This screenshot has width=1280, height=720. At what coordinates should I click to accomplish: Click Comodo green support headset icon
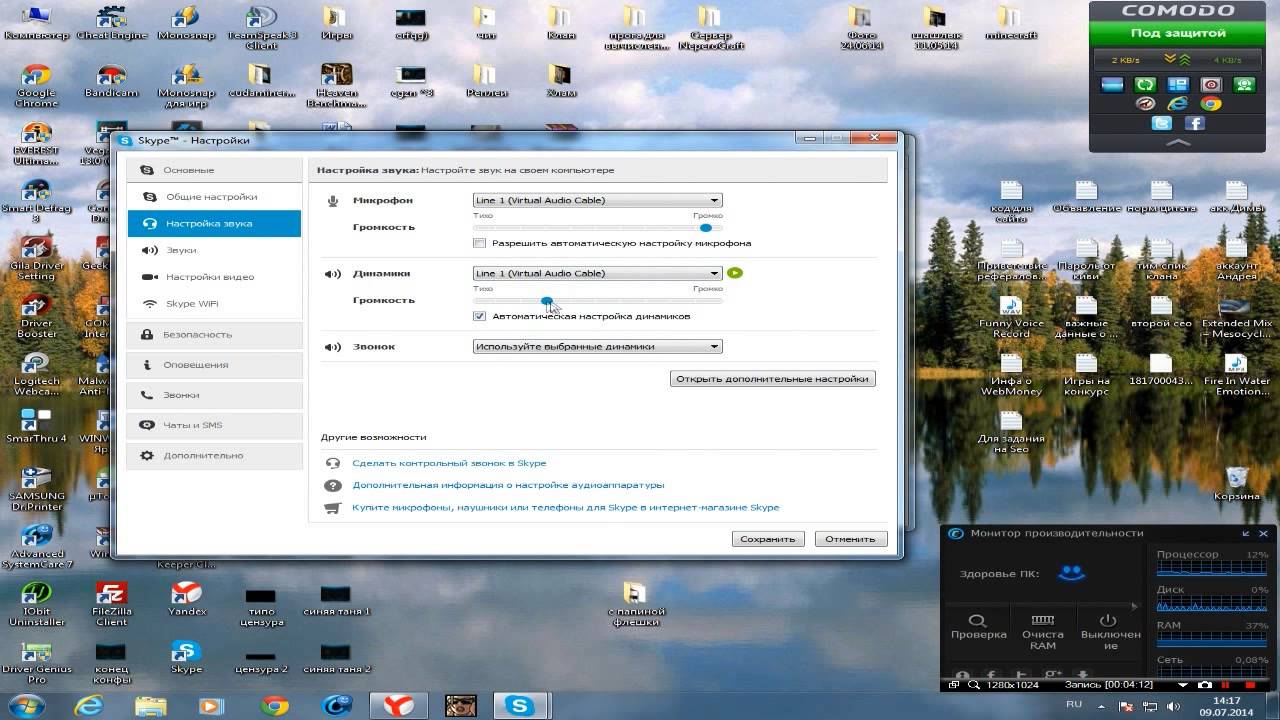pyautogui.click(x=1244, y=86)
